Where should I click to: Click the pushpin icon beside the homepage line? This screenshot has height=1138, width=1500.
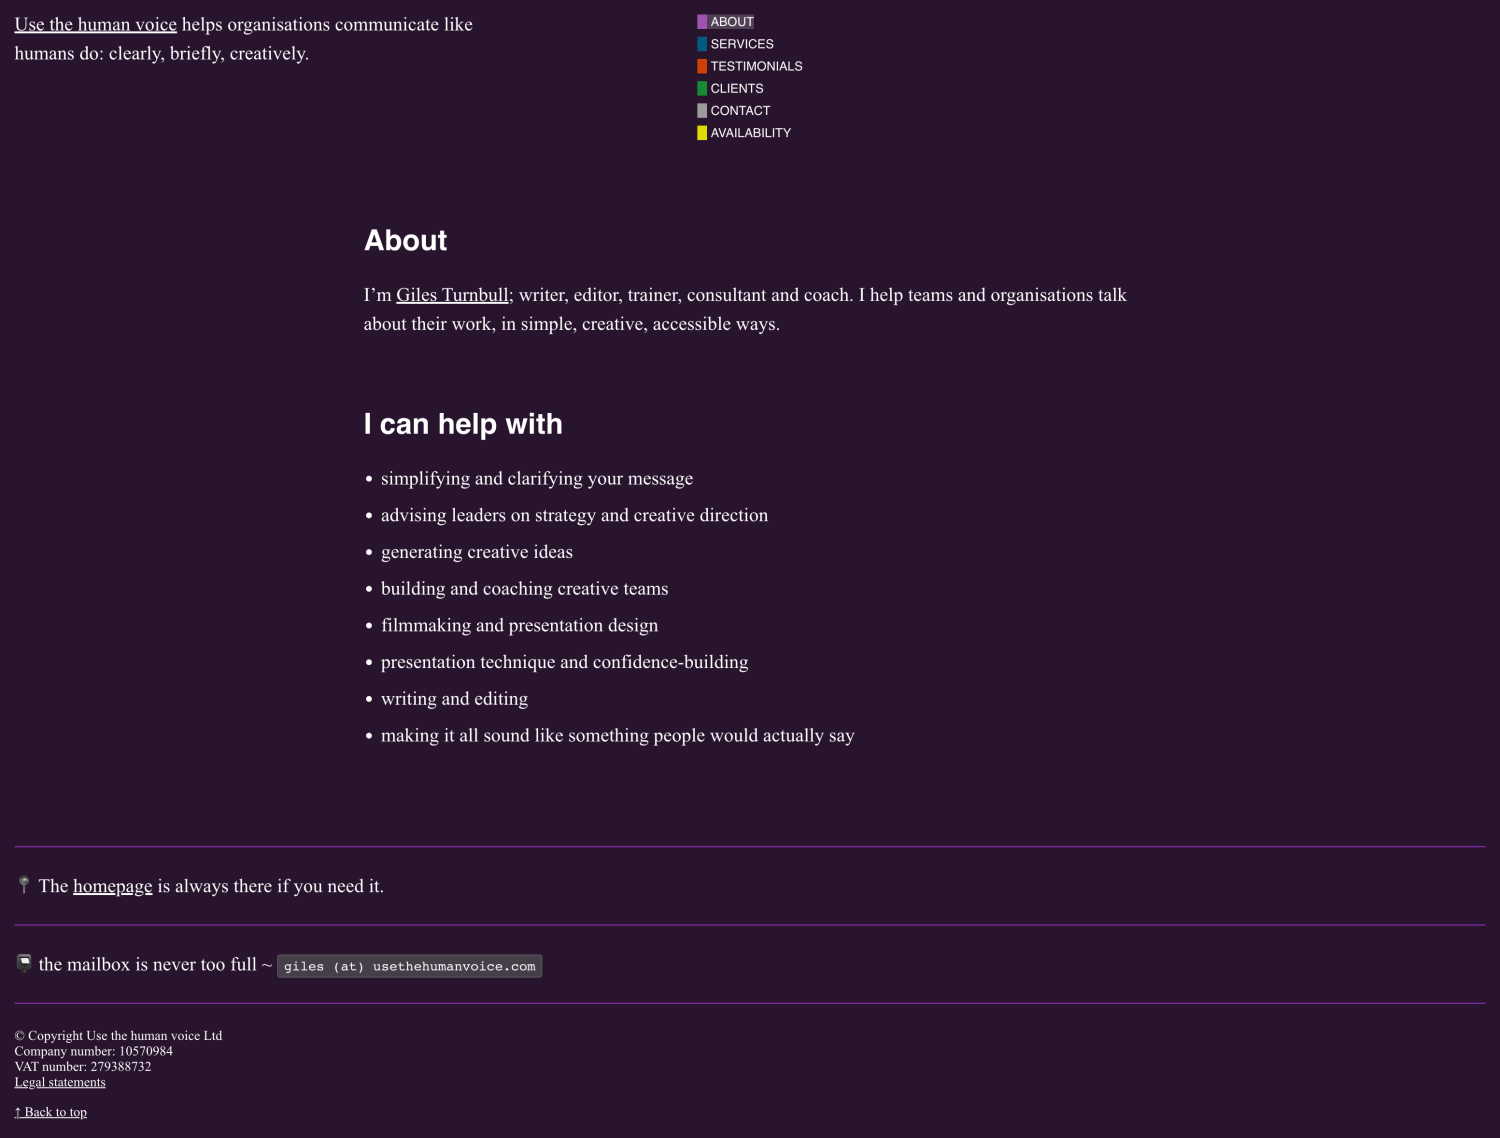[24, 885]
